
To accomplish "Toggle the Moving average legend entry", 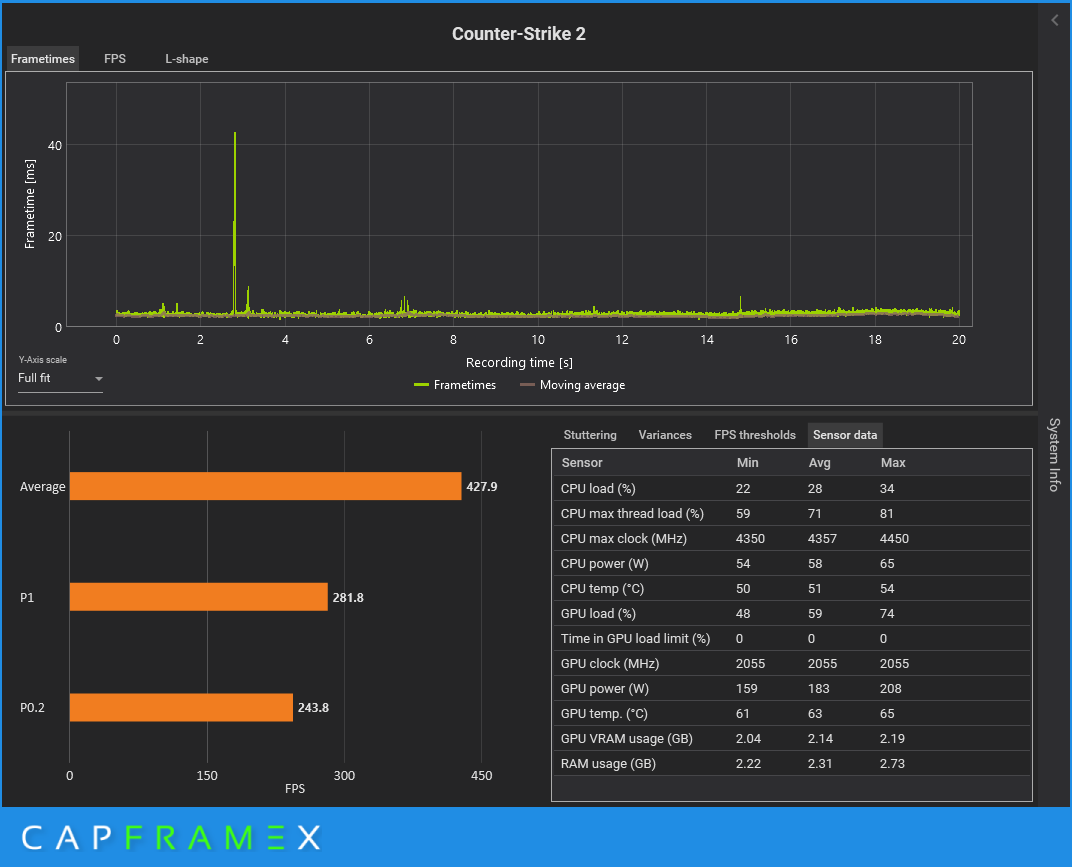I will click(x=572, y=385).
